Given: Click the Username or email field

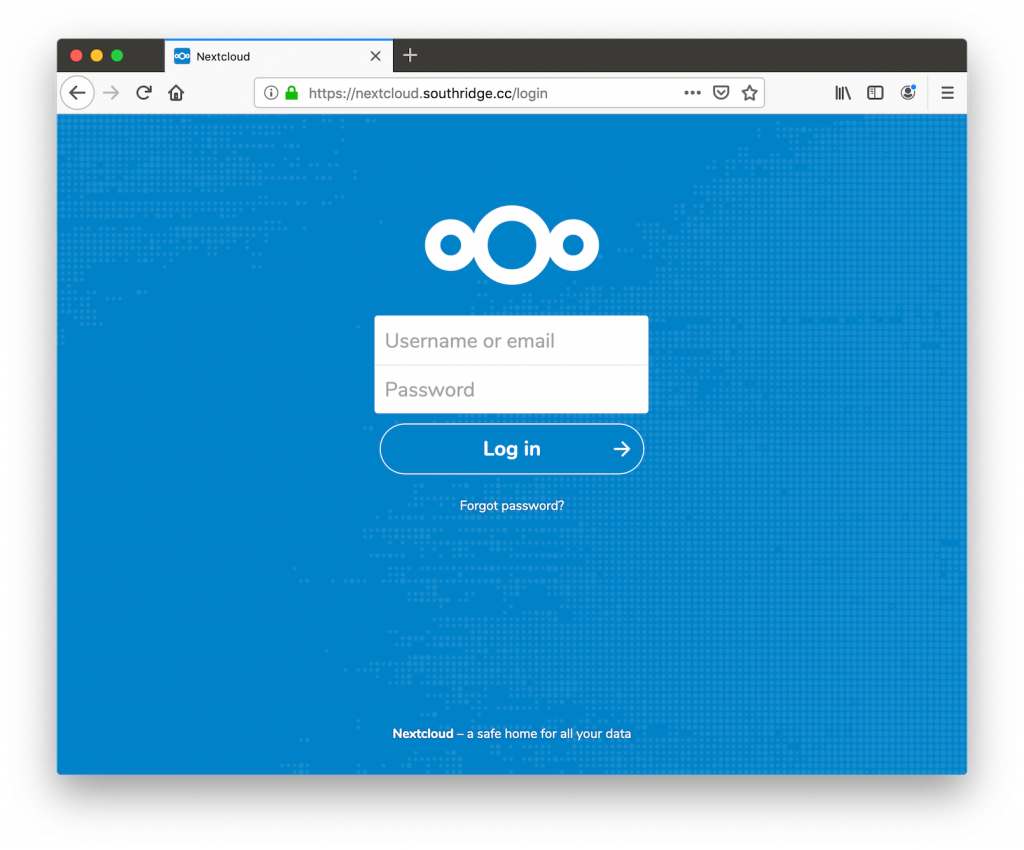Looking at the screenshot, I should point(511,341).
